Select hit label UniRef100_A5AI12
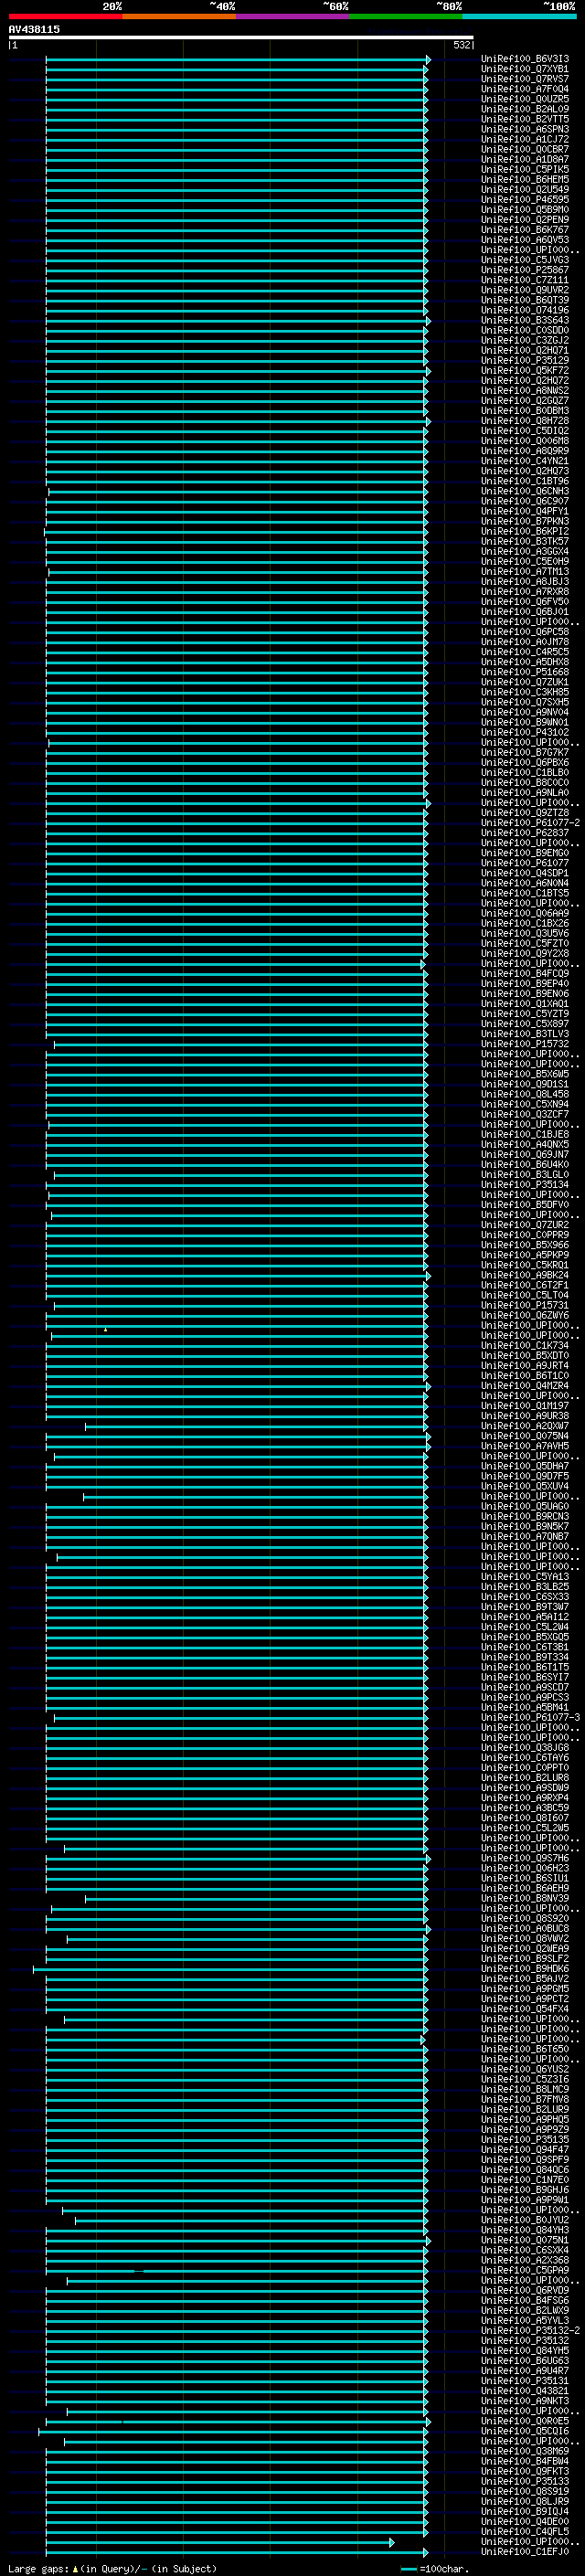This screenshot has height=2576, width=585. (525, 1617)
